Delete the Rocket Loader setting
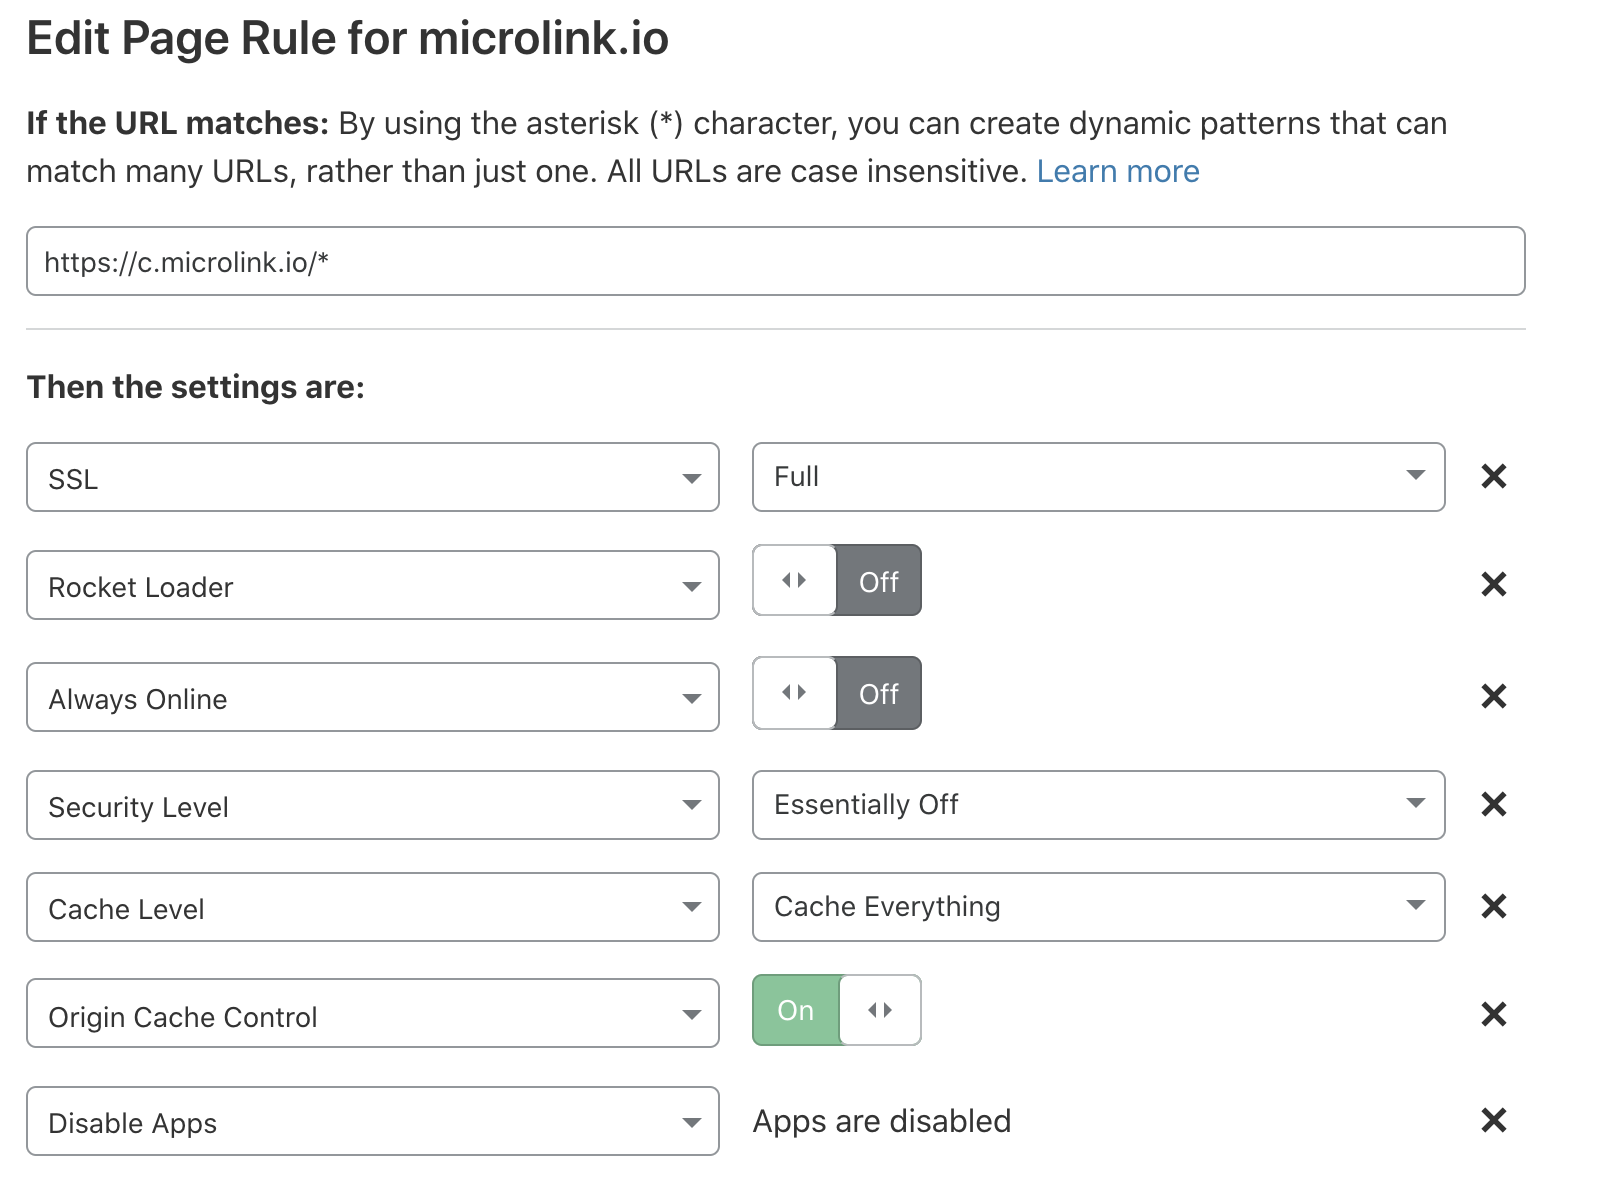 click(1493, 584)
